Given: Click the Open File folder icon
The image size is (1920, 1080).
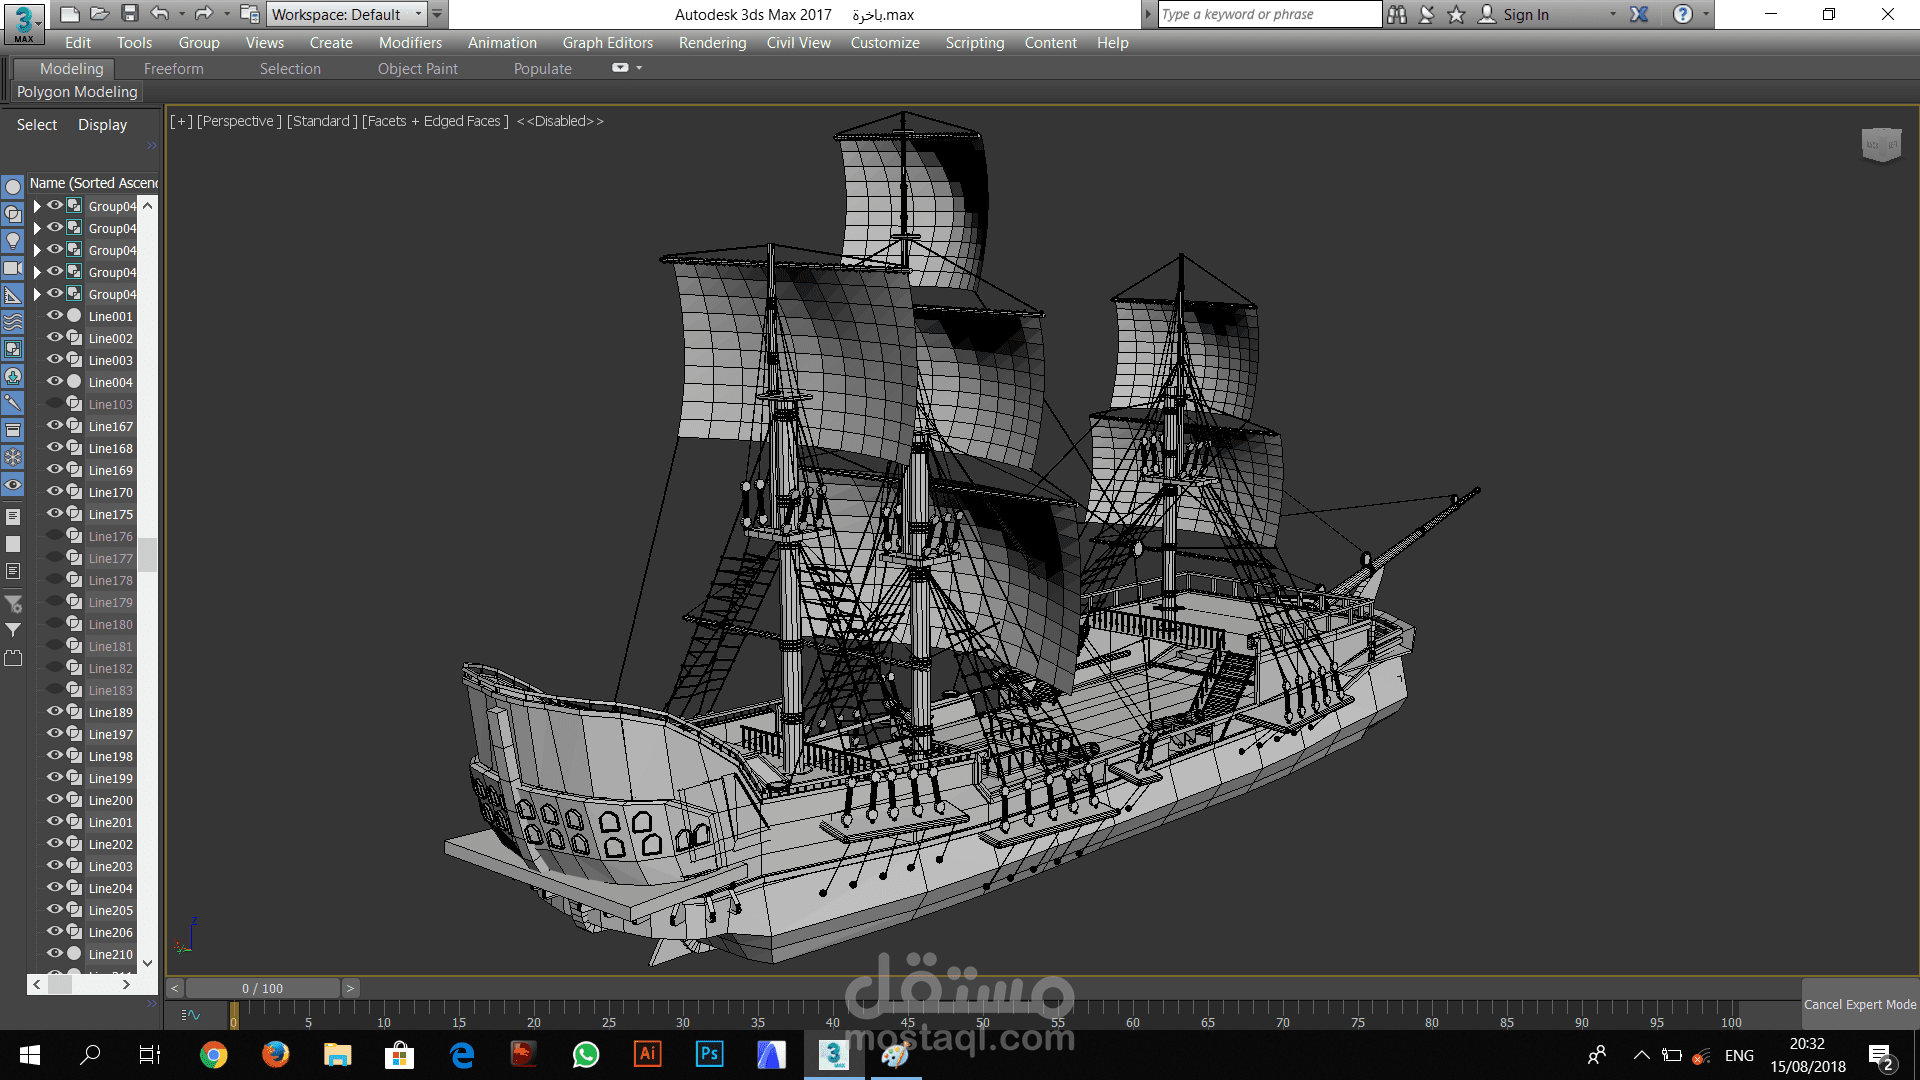Looking at the screenshot, I should coord(99,14).
